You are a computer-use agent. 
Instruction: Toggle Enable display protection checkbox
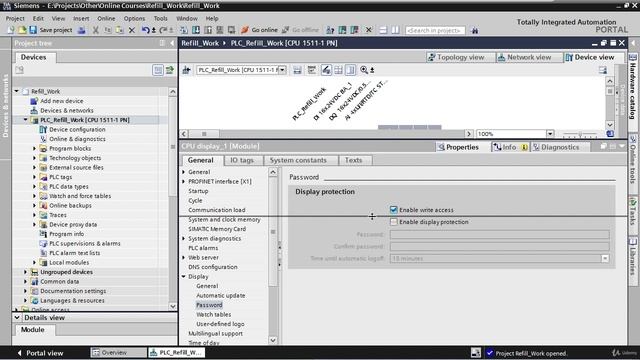(393, 222)
